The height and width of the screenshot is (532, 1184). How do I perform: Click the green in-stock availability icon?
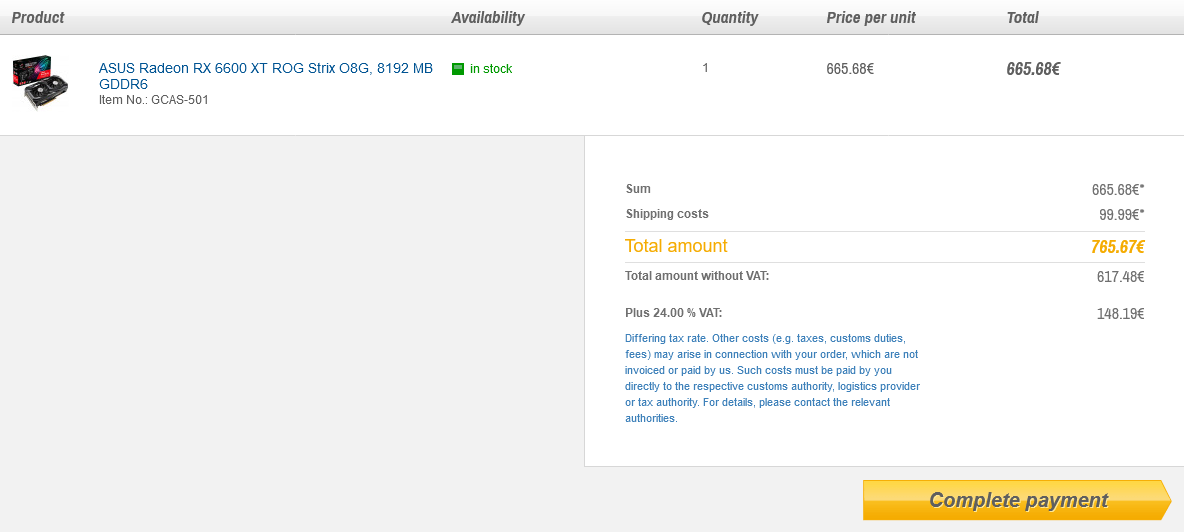tap(458, 69)
